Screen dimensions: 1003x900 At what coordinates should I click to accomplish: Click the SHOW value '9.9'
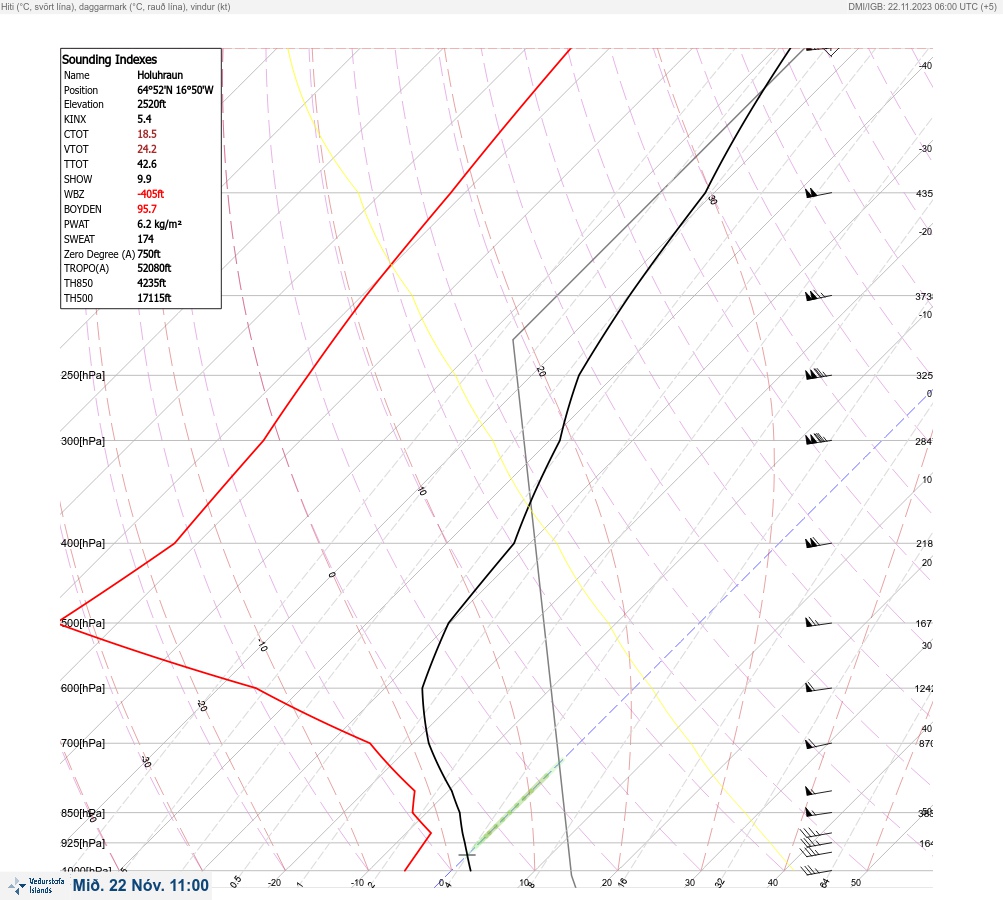click(x=145, y=179)
